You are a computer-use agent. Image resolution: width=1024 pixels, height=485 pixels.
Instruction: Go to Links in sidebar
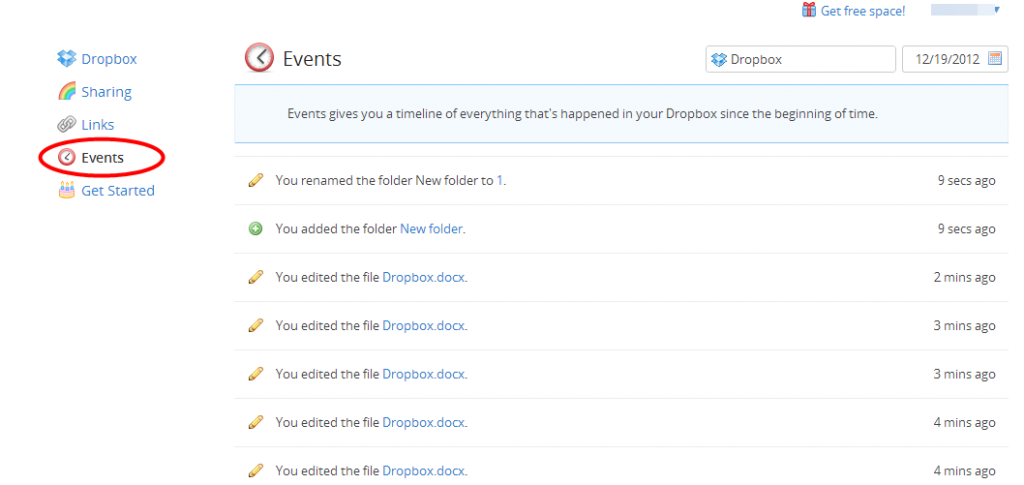(x=97, y=125)
